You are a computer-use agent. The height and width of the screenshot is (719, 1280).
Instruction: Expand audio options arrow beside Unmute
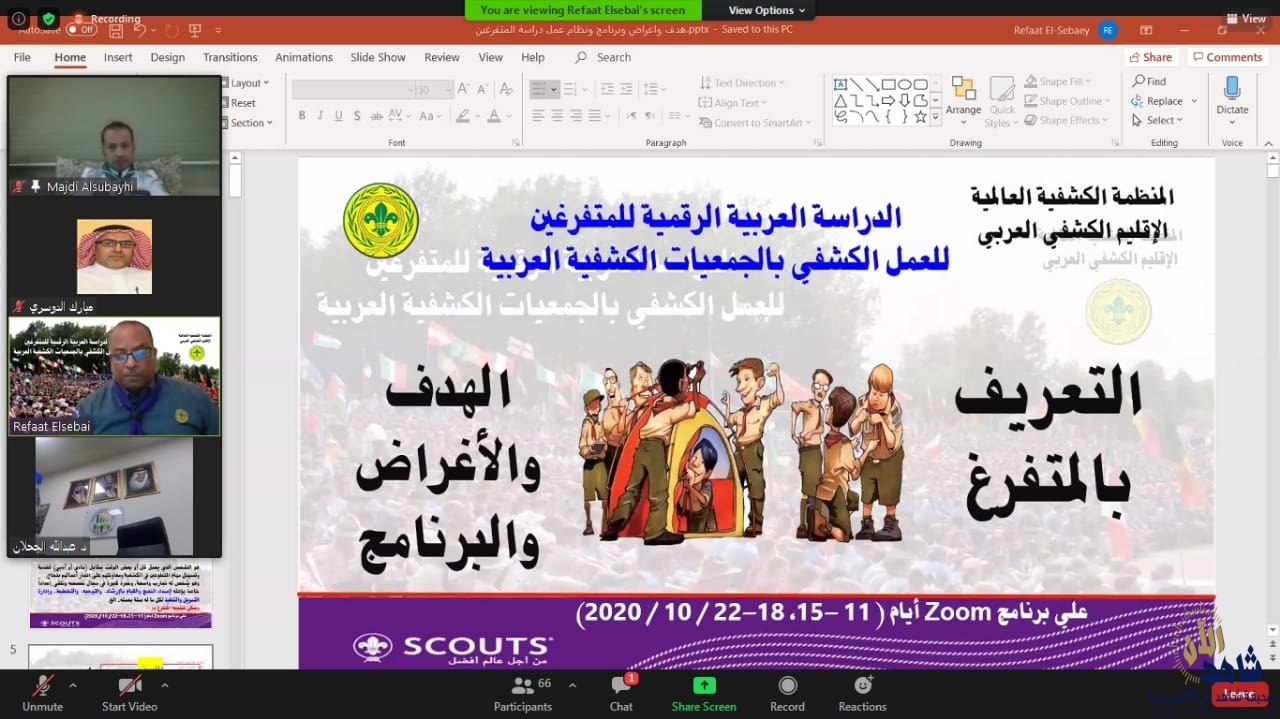[x=72, y=685]
